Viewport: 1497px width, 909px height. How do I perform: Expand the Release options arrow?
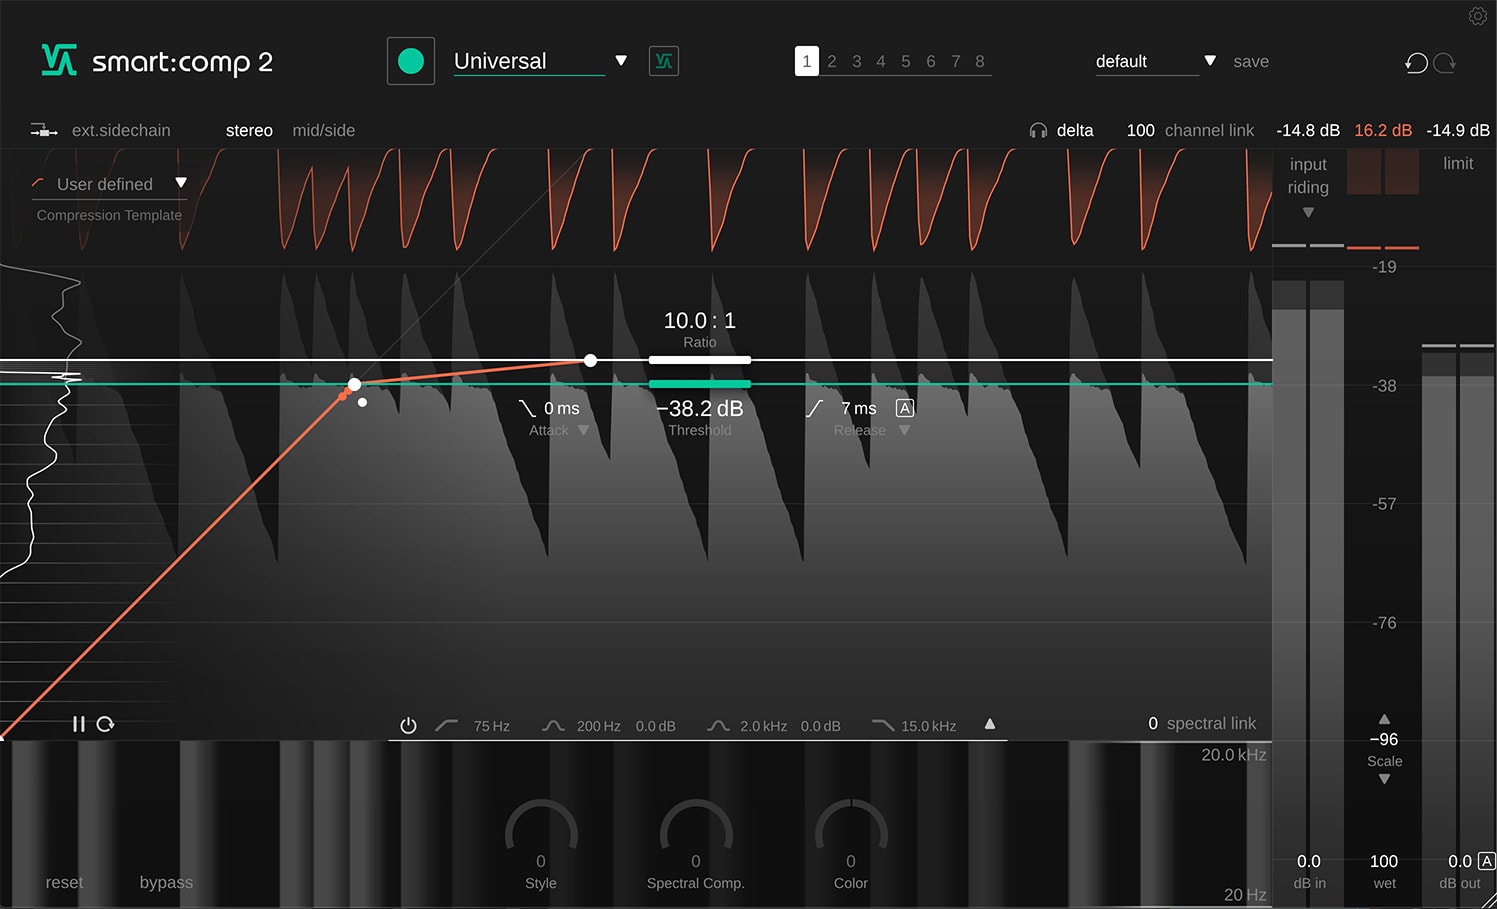[x=904, y=430]
